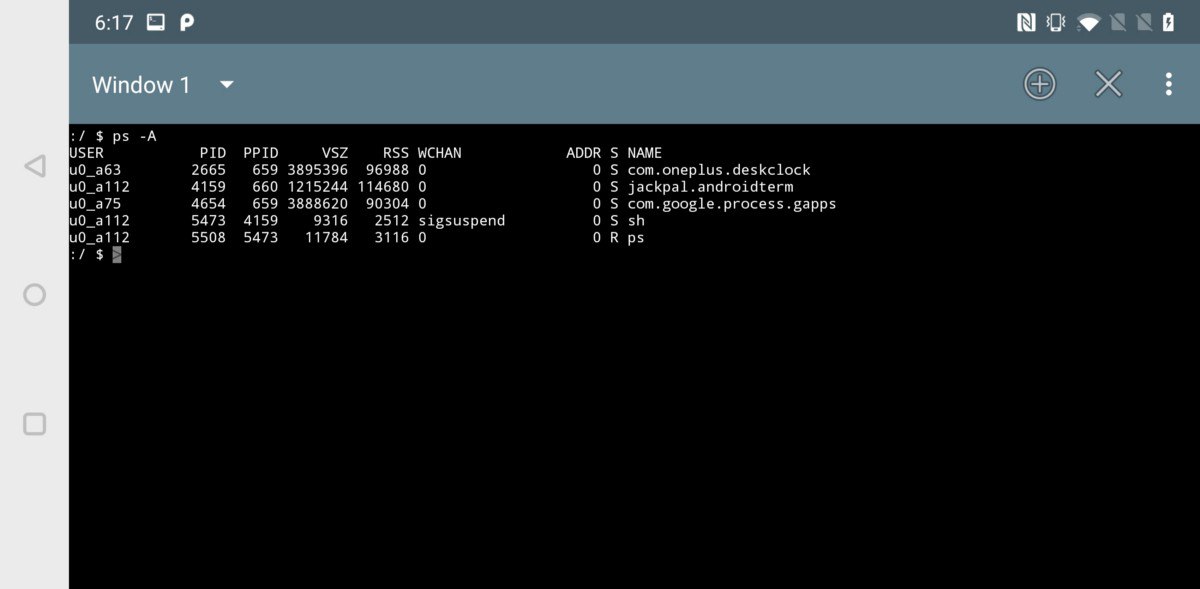Tap the NFC status bar icon
Viewport: 1200px width, 589px height.
click(1026, 22)
